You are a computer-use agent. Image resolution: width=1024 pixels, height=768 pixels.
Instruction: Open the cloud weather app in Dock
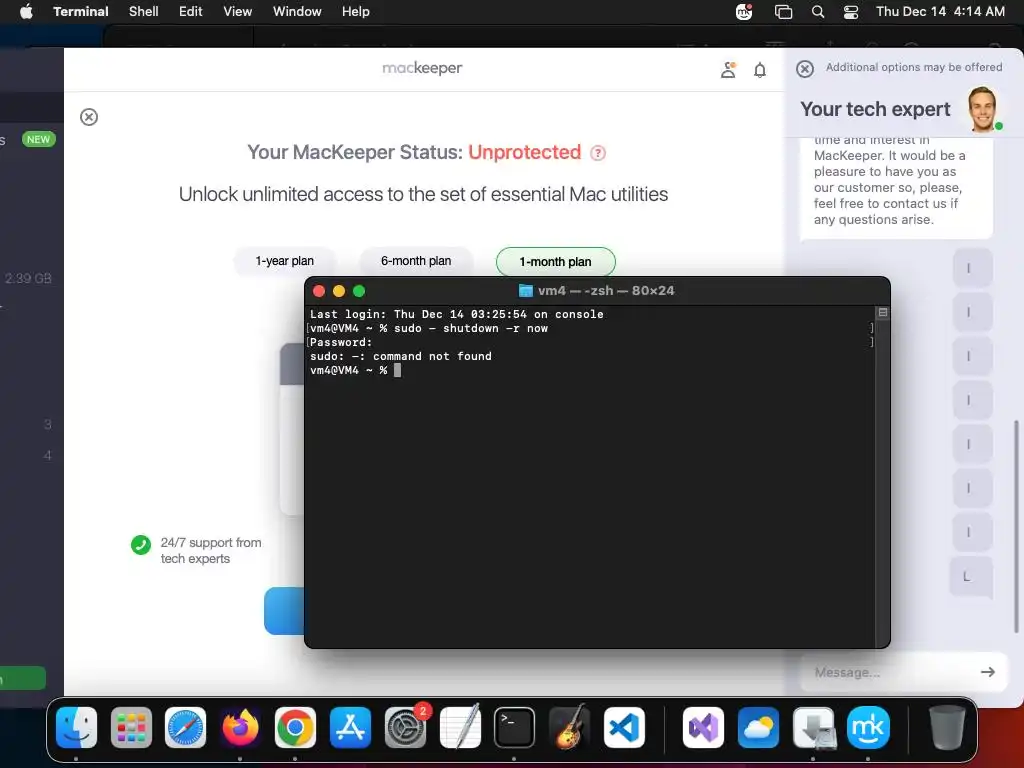pyautogui.click(x=758, y=727)
